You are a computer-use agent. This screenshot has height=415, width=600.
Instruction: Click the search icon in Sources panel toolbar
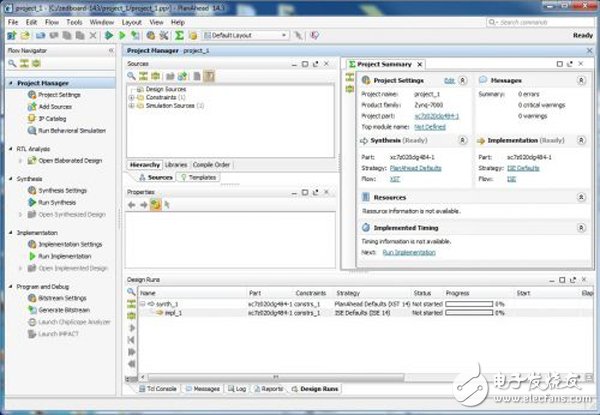pyautogui.click(x=132, y=75)
